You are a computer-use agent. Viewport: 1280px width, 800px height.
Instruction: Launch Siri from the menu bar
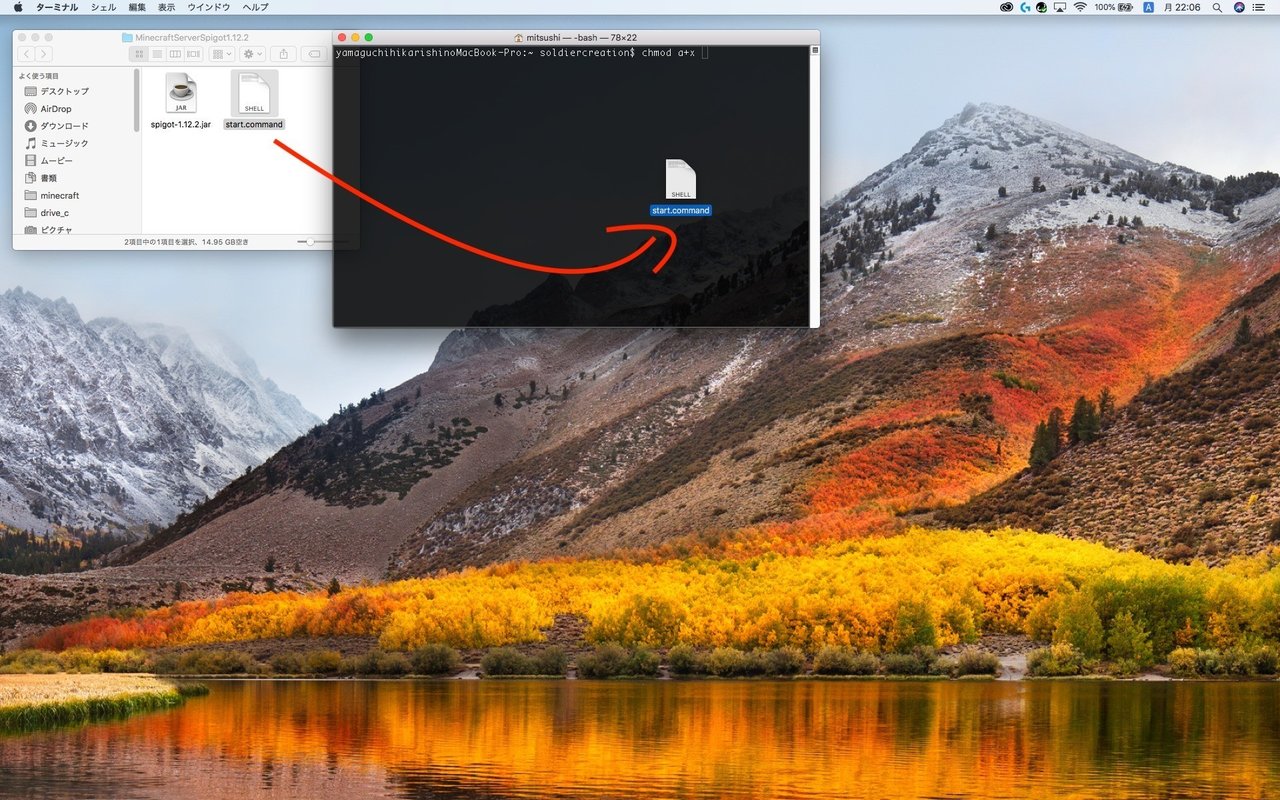click(x=1239, y=7)
